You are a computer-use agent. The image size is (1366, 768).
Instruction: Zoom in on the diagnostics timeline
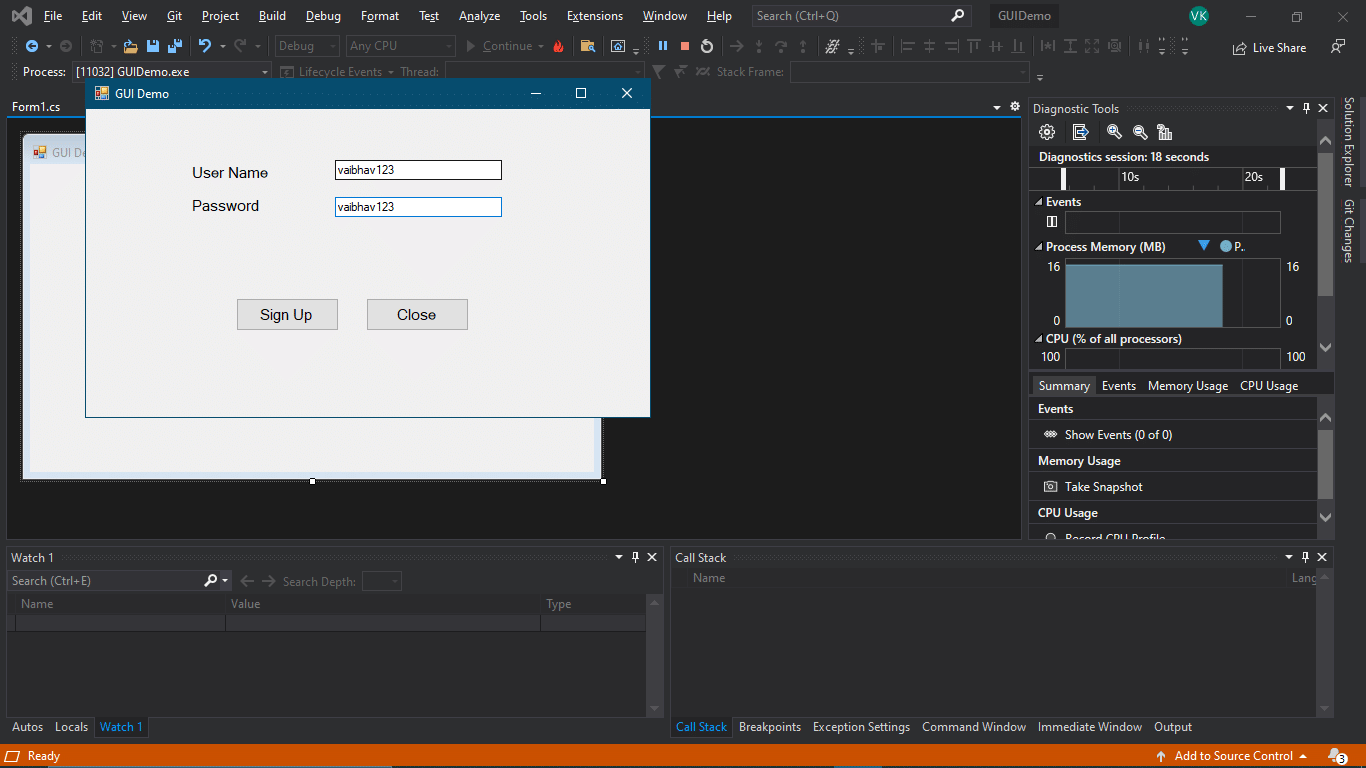[x=1114, y=132]
